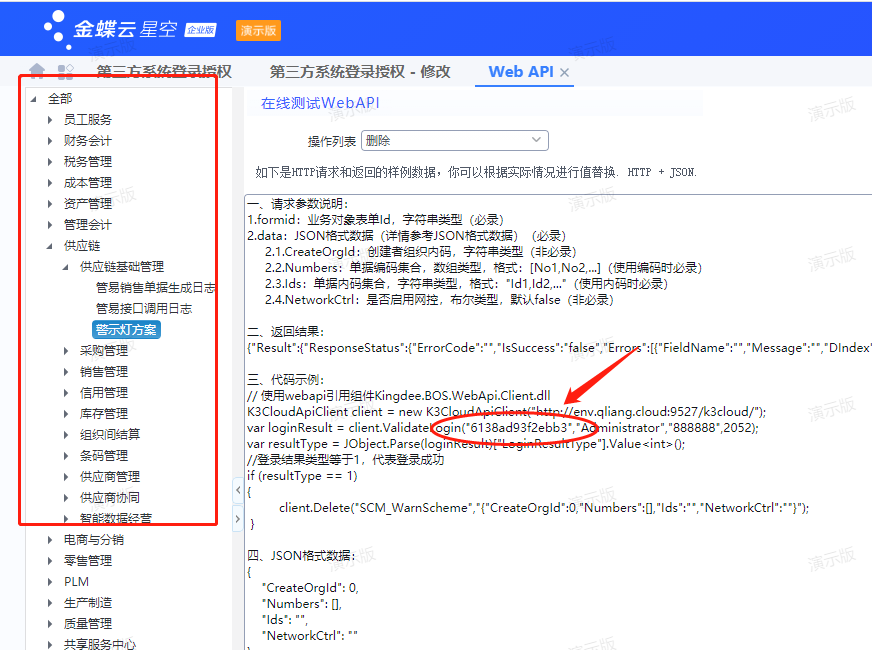The width and height of the screenshot is (872, 650).
Task: Select the 电商与分销 tree label
Action: pyautogui.click(x=93, y=540)
